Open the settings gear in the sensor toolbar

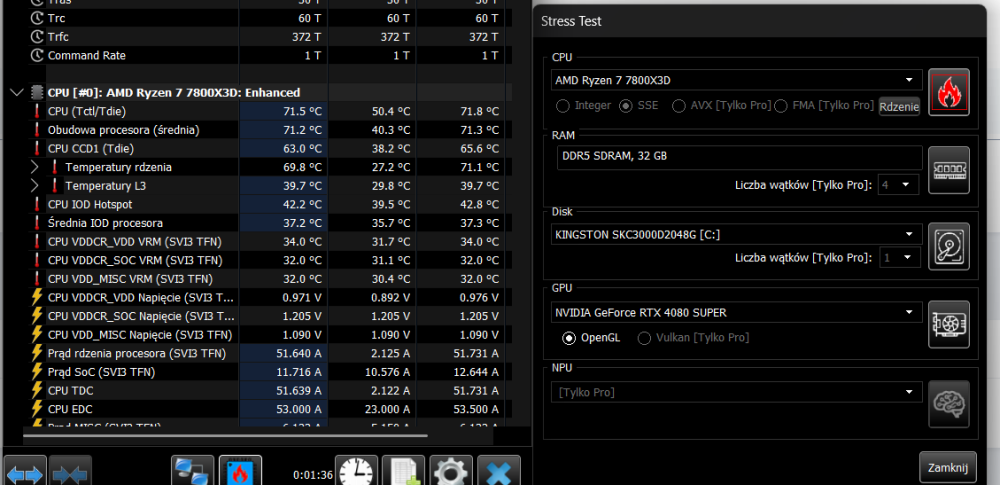coord(452,472)
